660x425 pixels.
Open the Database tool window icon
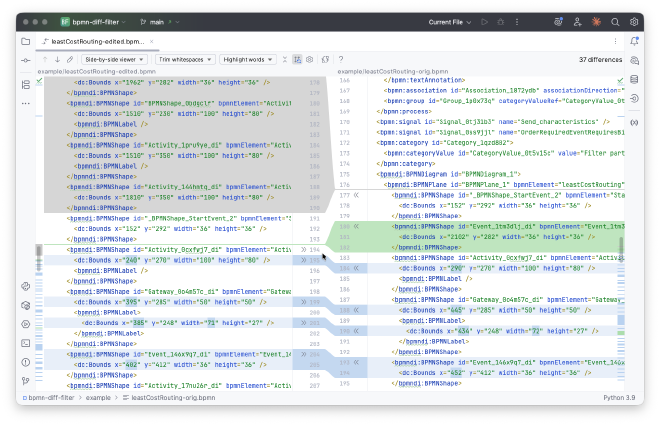(635, 81)
